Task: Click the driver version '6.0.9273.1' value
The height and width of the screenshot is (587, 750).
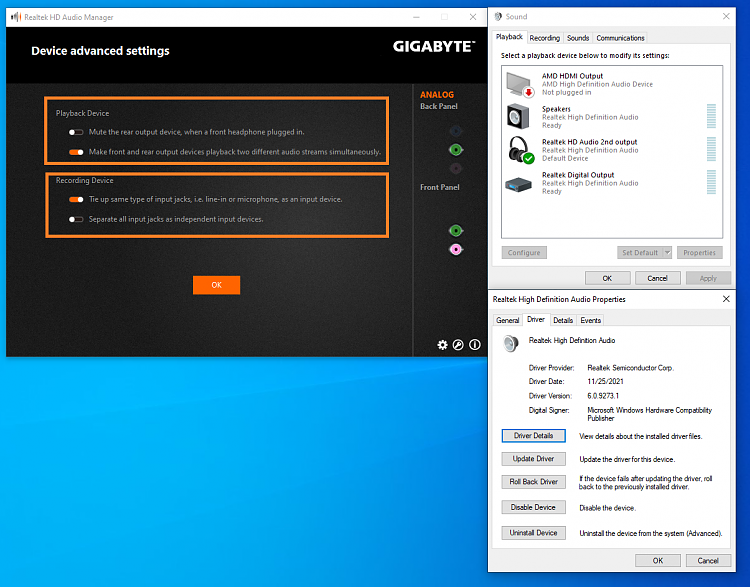Action: pyautogui.click(x=603, y=396)
